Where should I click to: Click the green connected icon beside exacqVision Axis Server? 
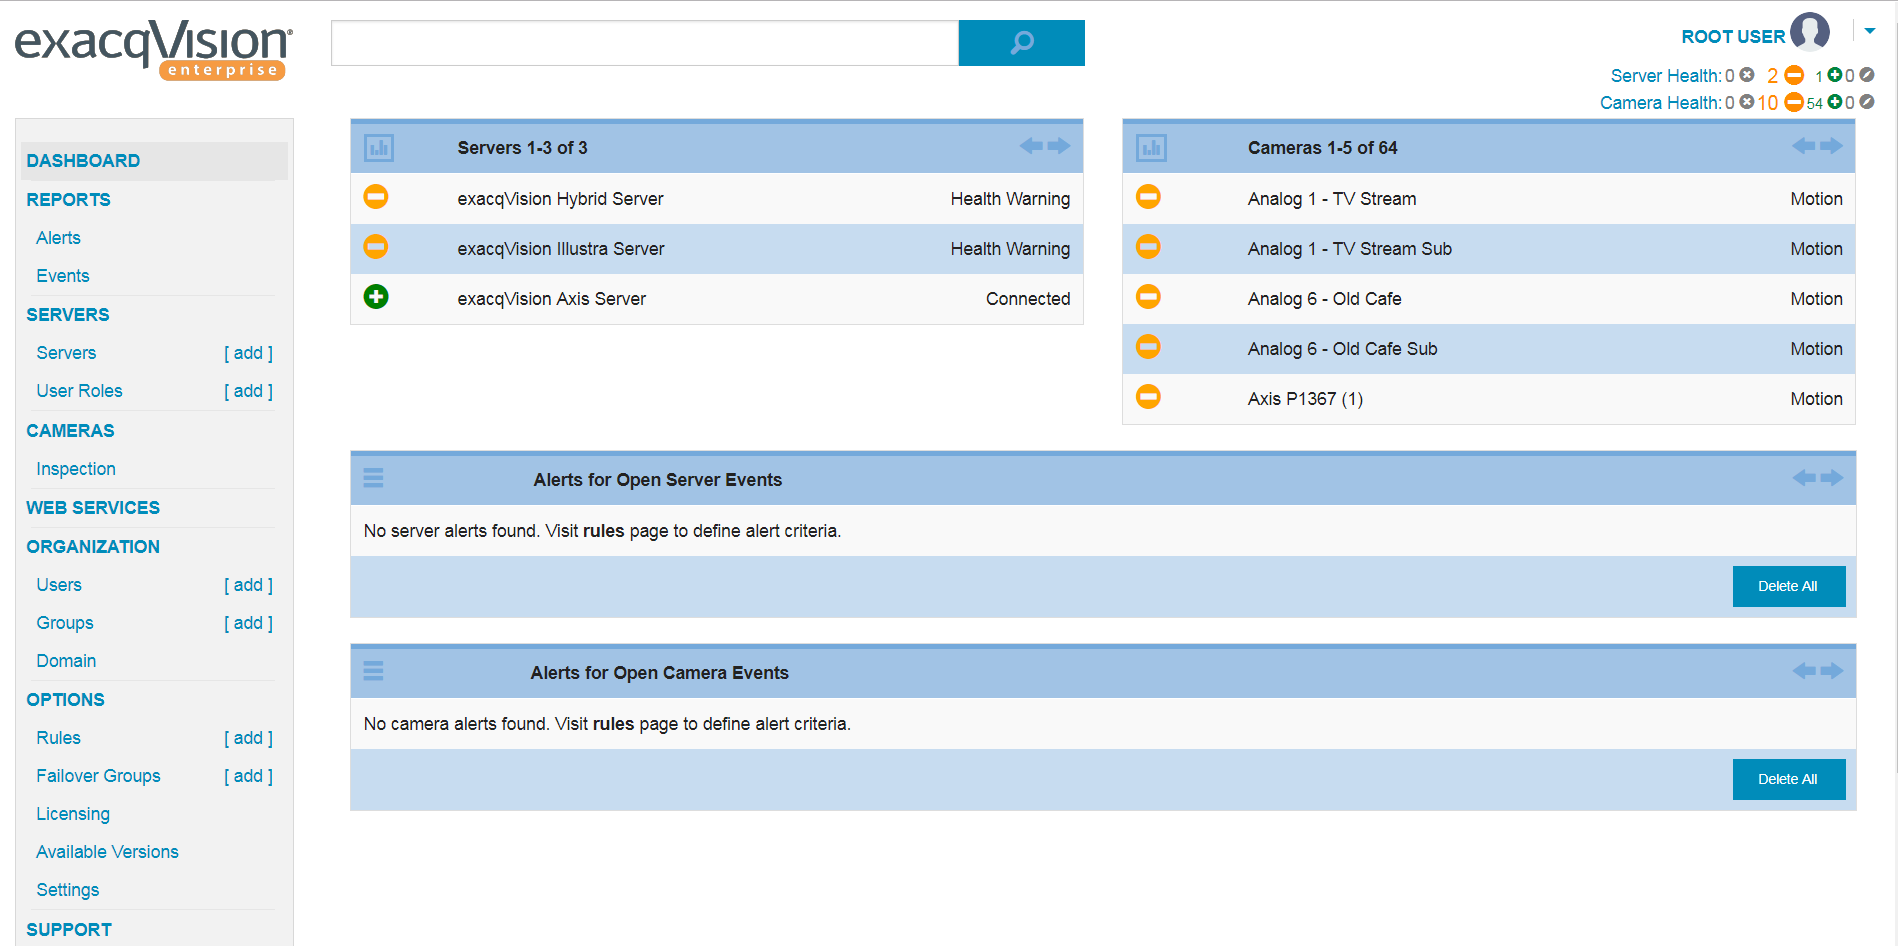(375, 297)
